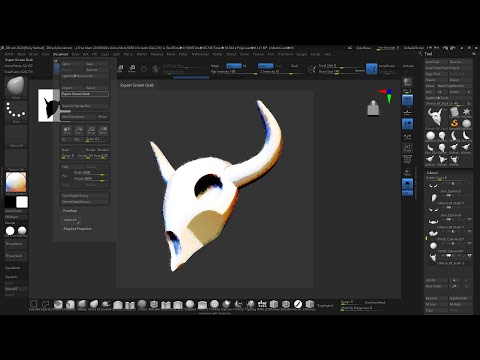Toggle BackfaceMask on the bottom shelf
This screenshot has width=480, height=360.
pos(375,303)
